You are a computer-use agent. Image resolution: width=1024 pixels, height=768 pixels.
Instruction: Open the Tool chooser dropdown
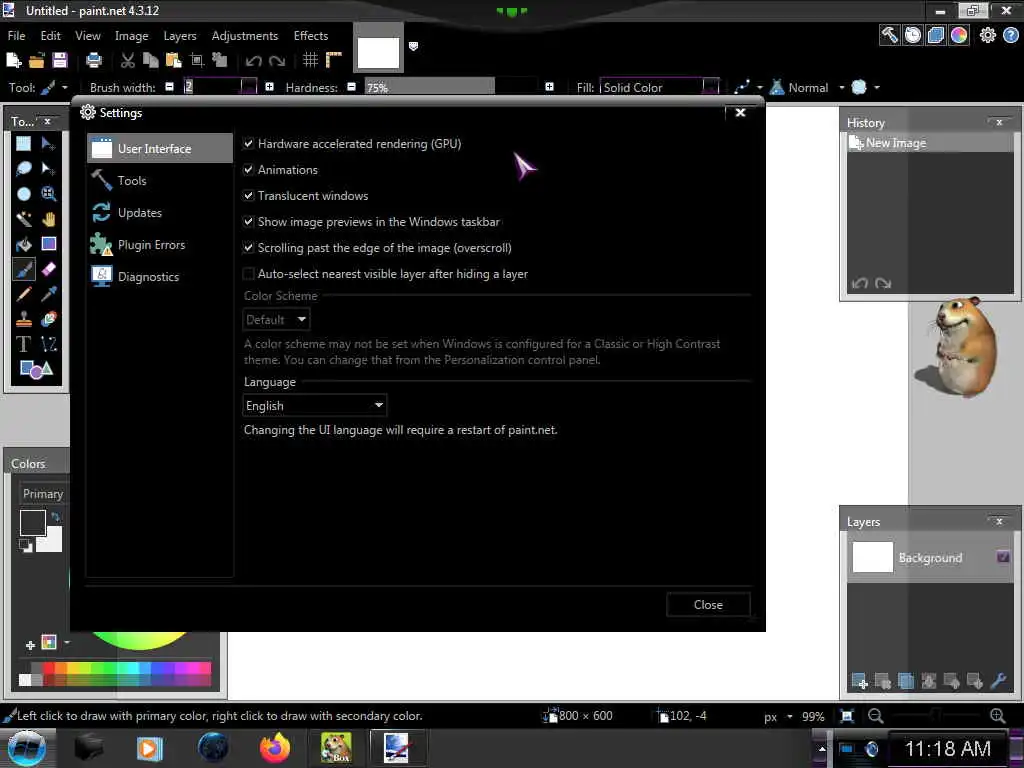(55, 87)
